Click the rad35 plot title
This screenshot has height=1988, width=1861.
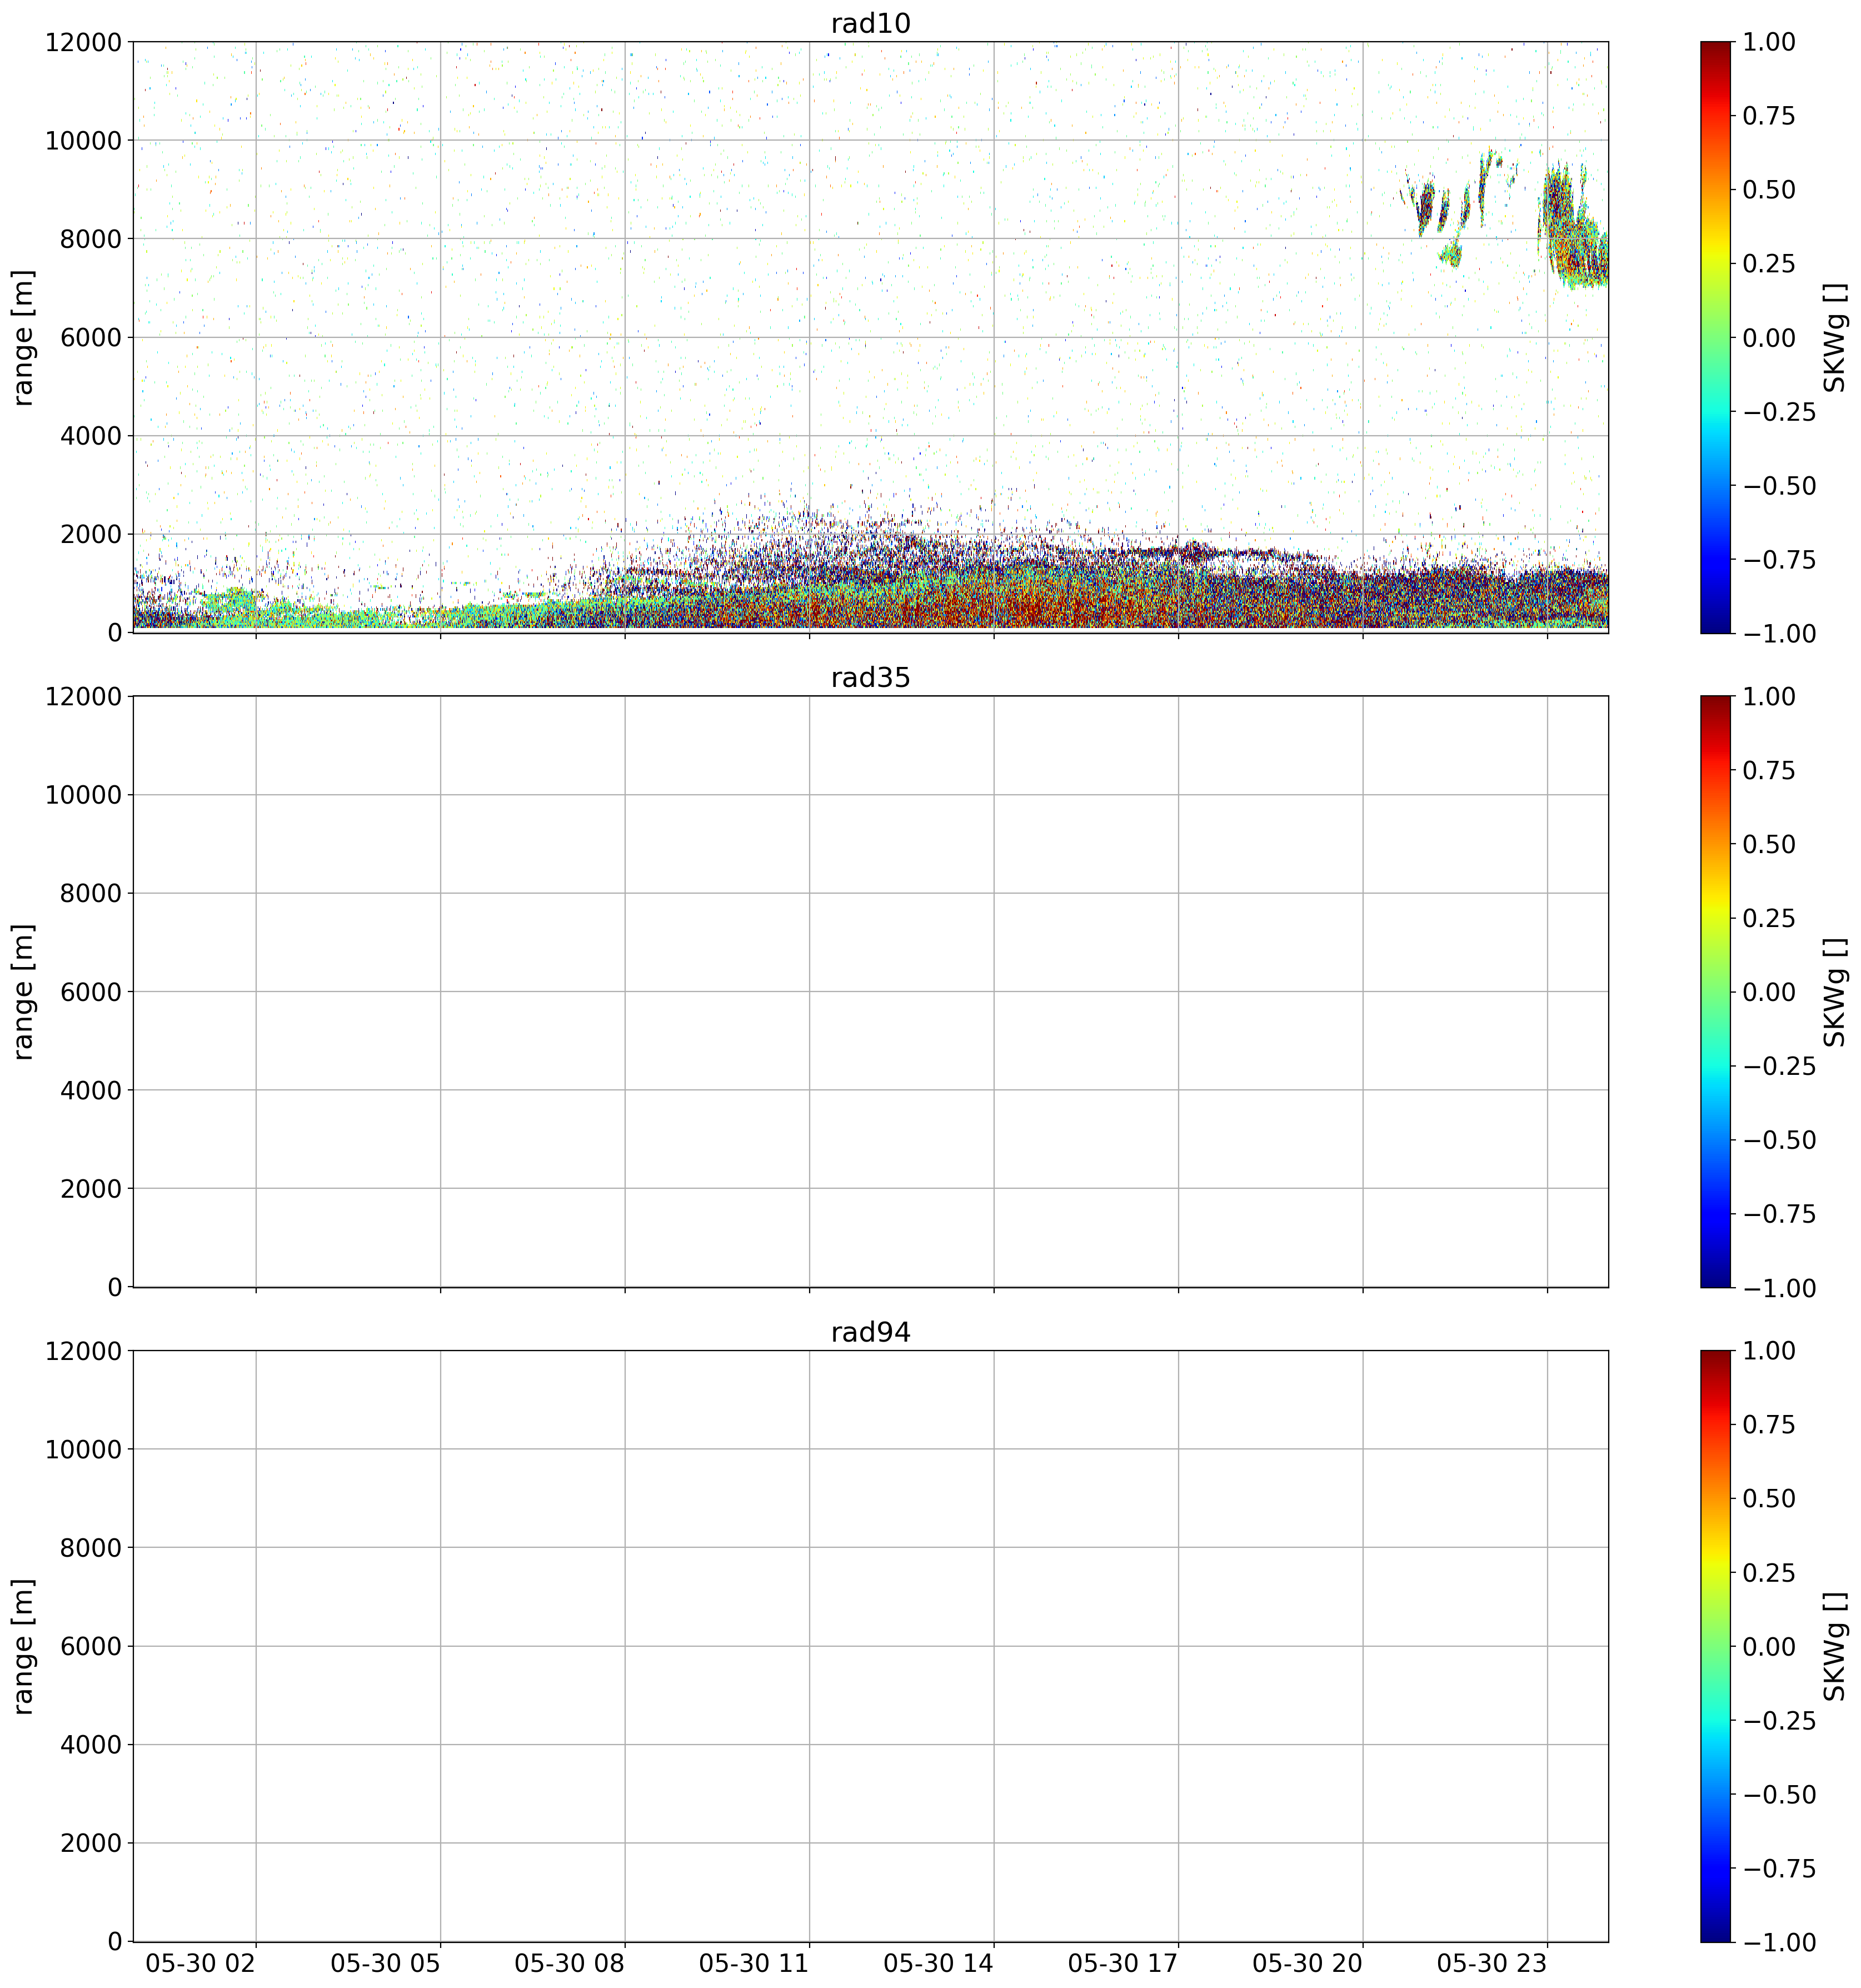click(870, 678)
